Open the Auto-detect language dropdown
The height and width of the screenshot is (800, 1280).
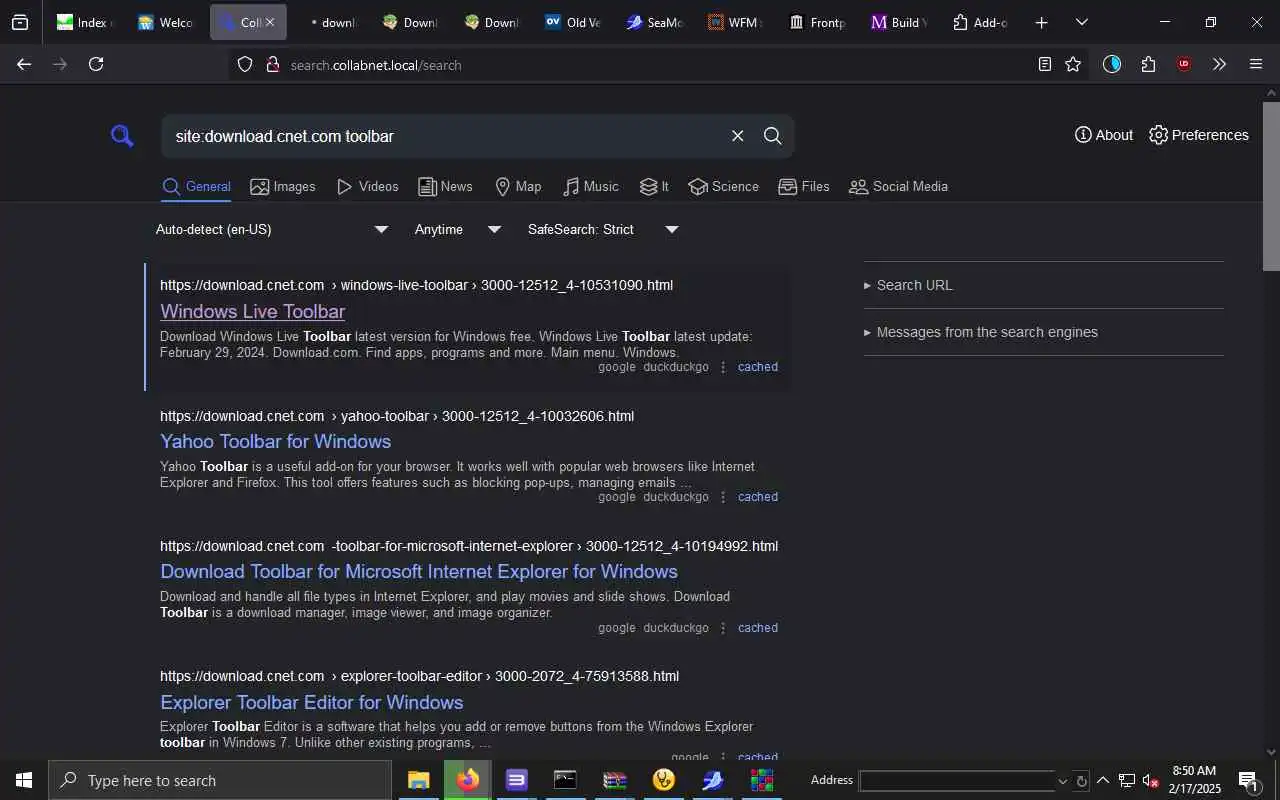[272, 229]
